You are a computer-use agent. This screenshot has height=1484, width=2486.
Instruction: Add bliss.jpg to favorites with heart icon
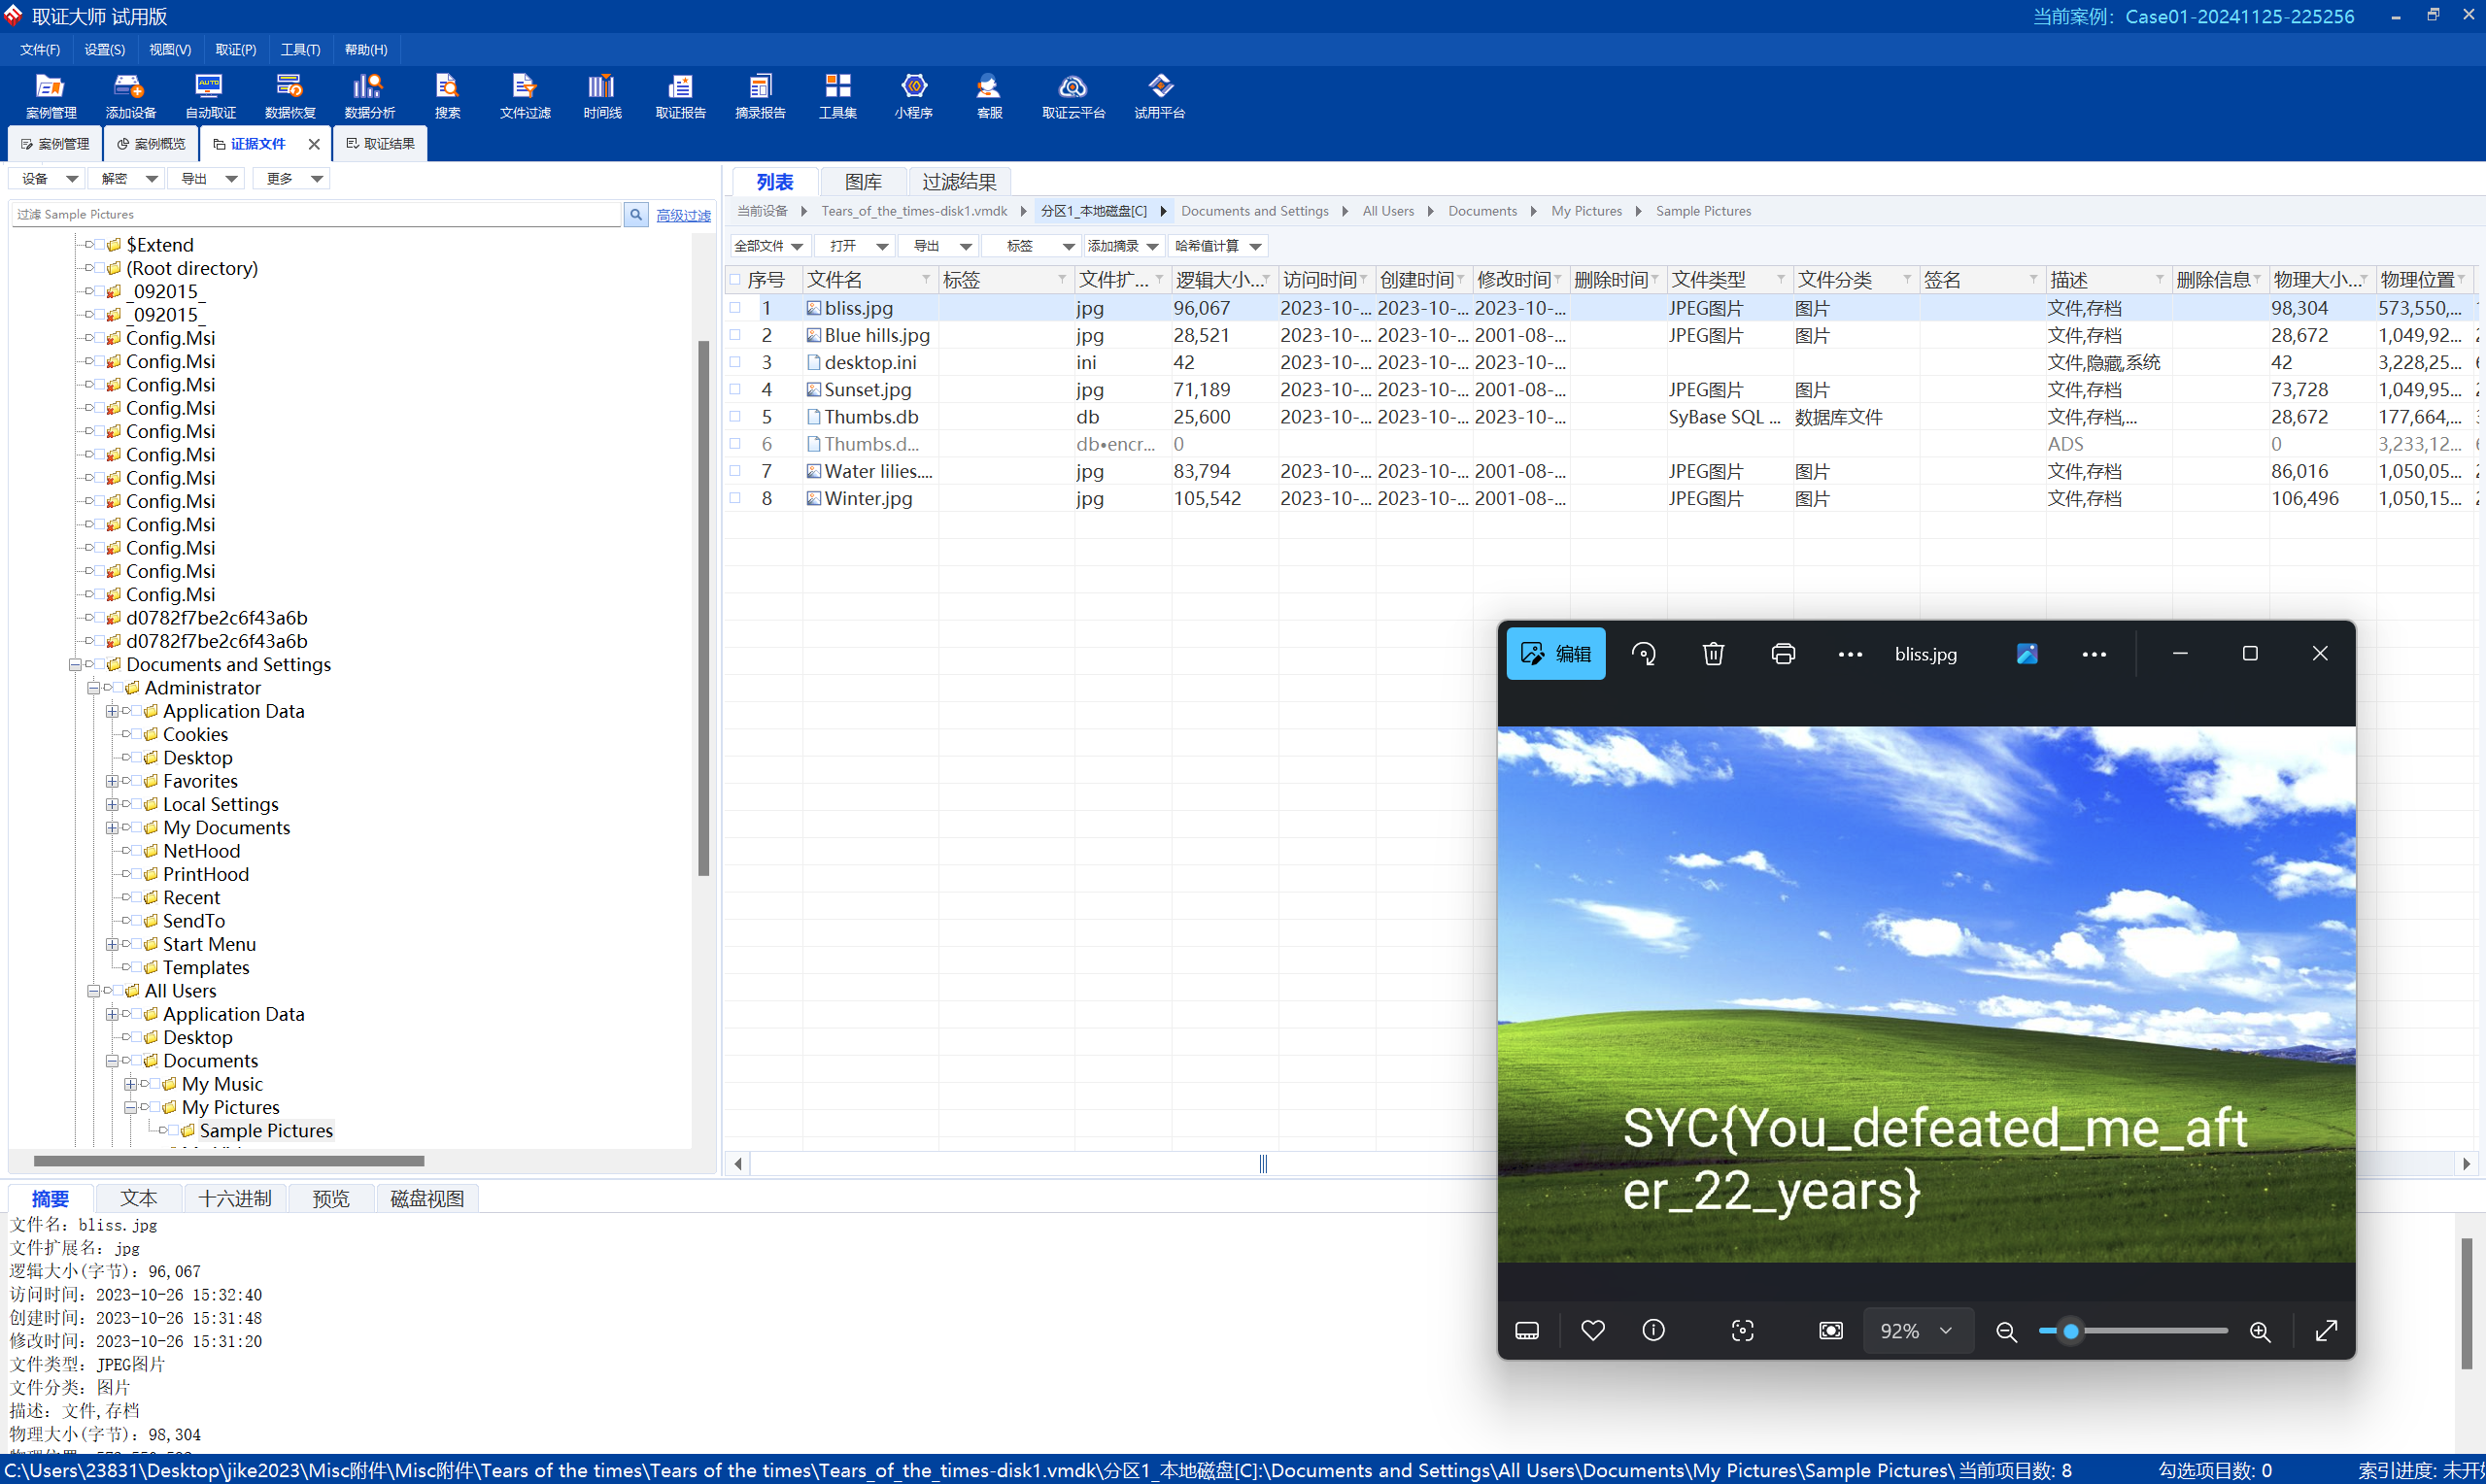tap(1593, 1330)
